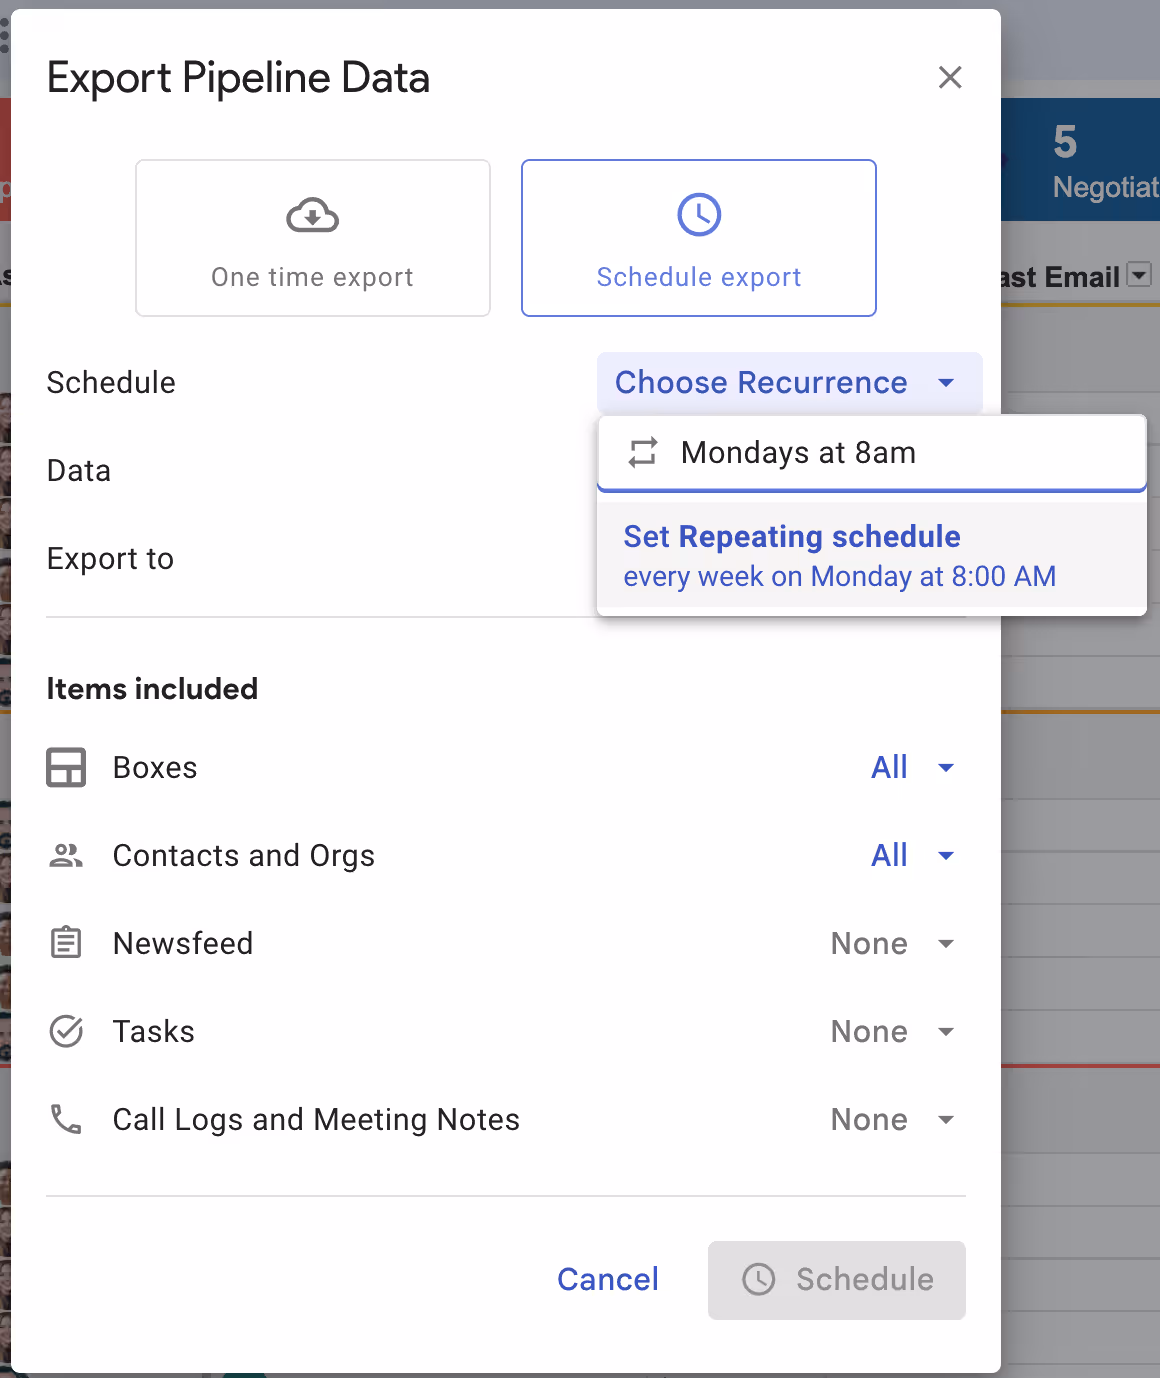Click the Negotiating stage header behind dialog

(1081, 160)
